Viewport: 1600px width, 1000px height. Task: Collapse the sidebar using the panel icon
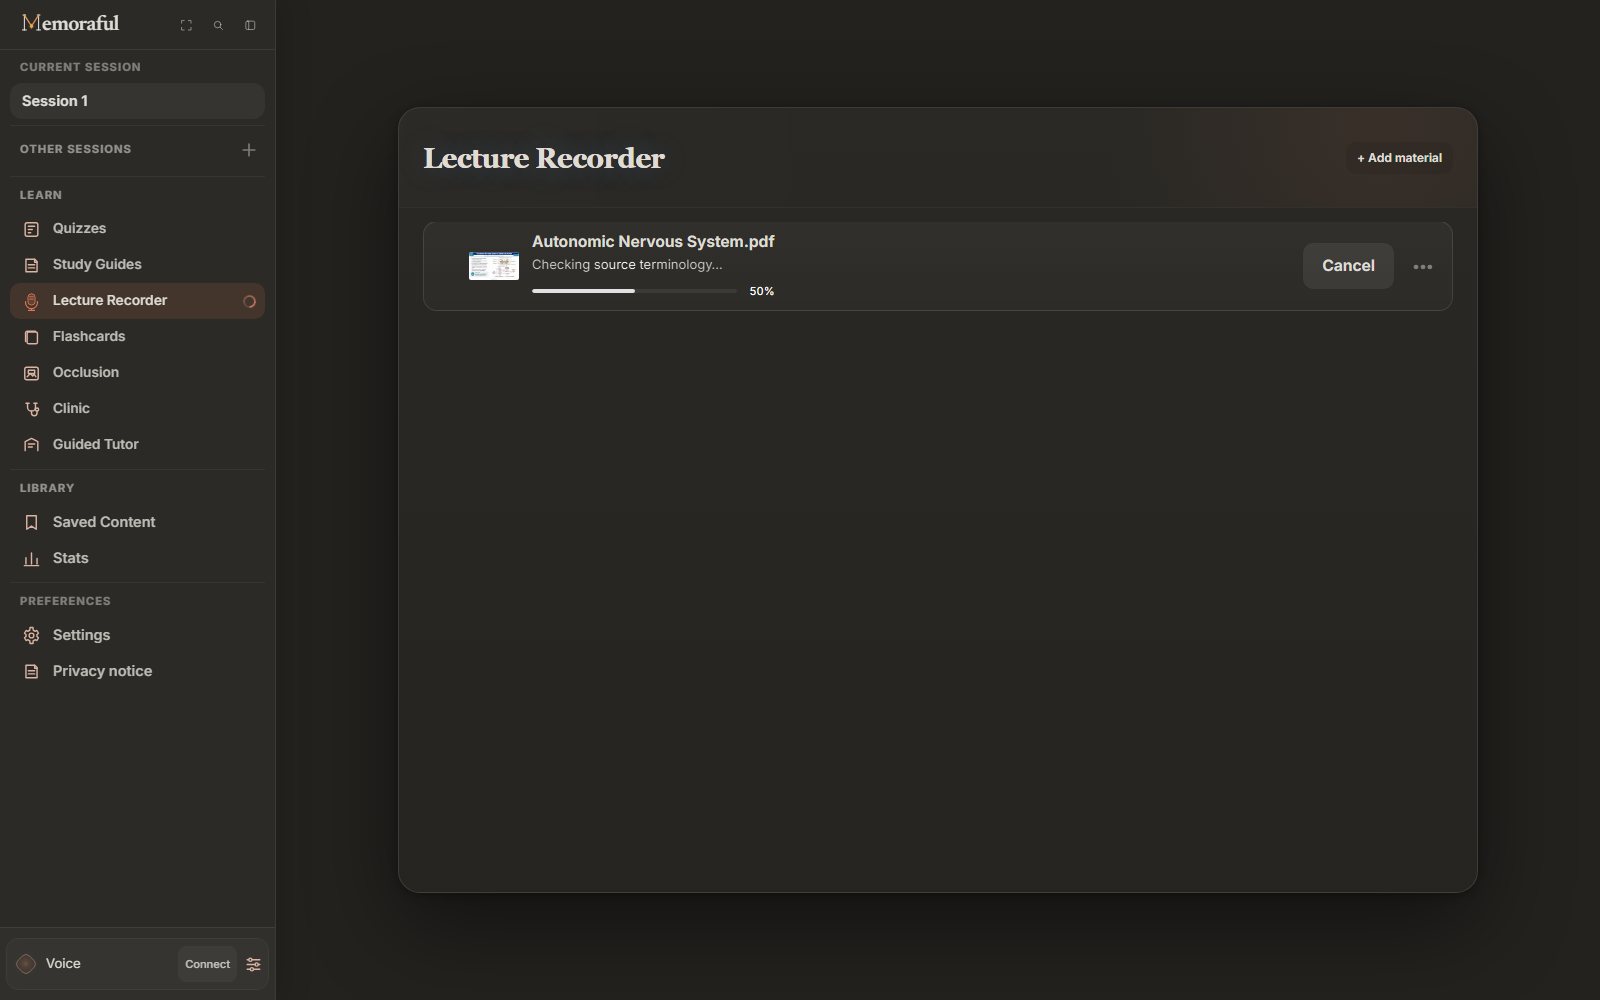250,25
